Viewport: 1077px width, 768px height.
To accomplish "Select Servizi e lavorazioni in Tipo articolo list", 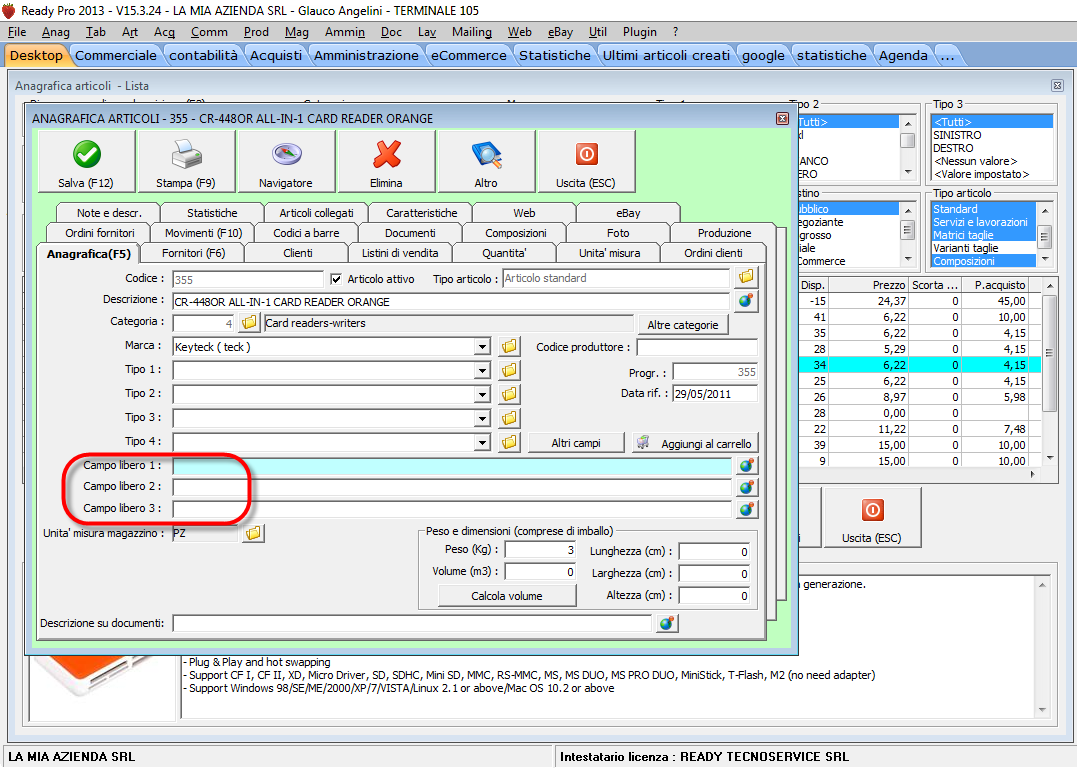I will click(980, 222).
